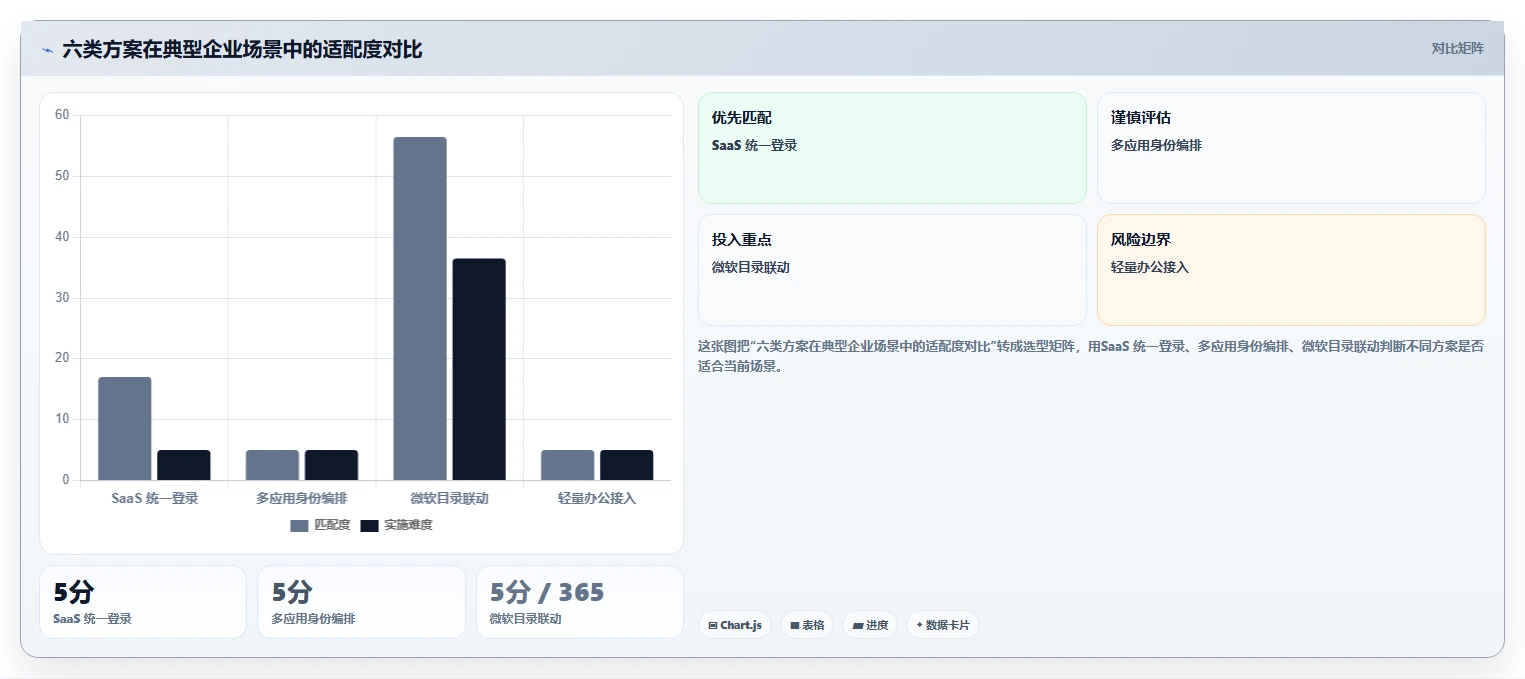Click the x-axis label SaaS 统一登录
Image resolution: width=1525 pixels, height=679 pixels.
click(155, 498)
